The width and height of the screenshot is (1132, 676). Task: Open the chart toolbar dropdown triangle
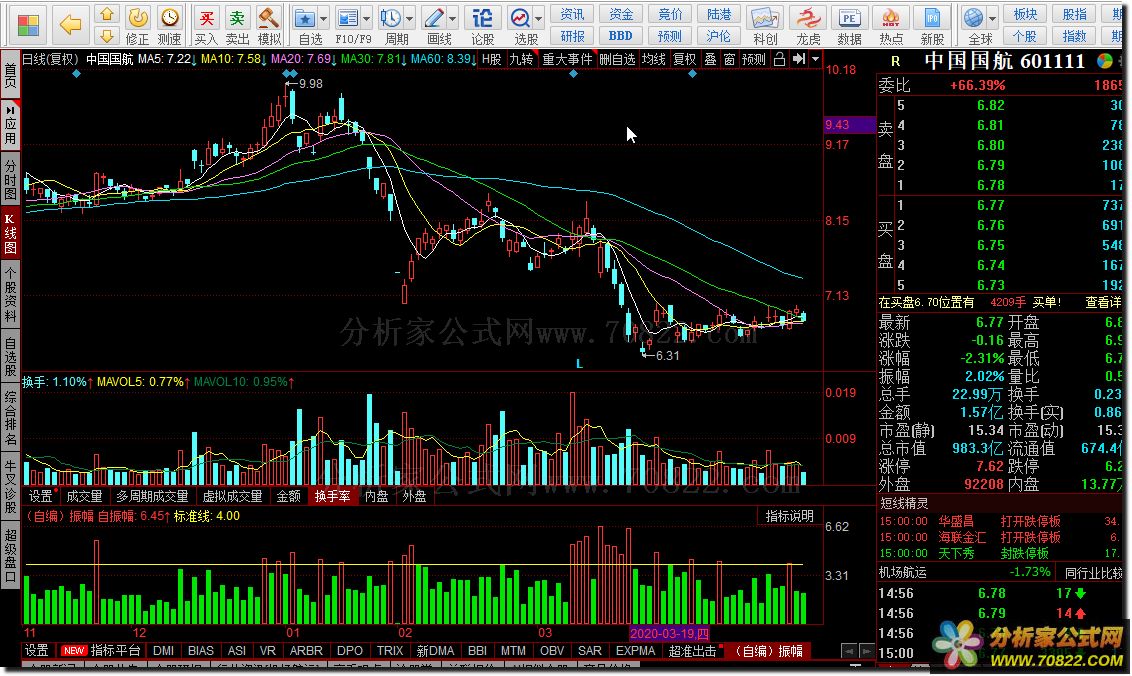point(816,59)
